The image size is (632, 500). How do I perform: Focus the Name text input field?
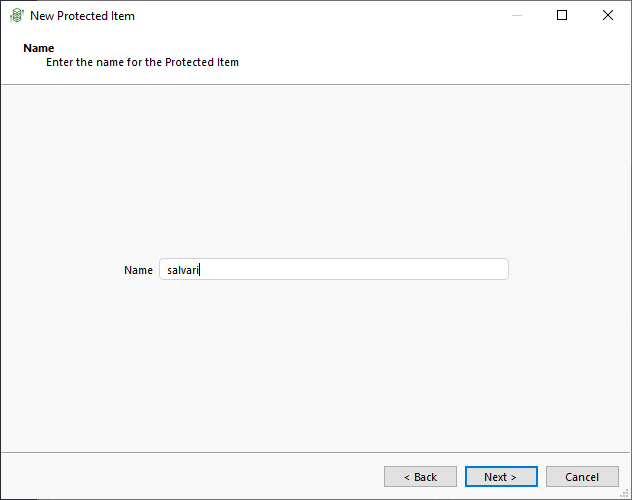click(334, 269)
